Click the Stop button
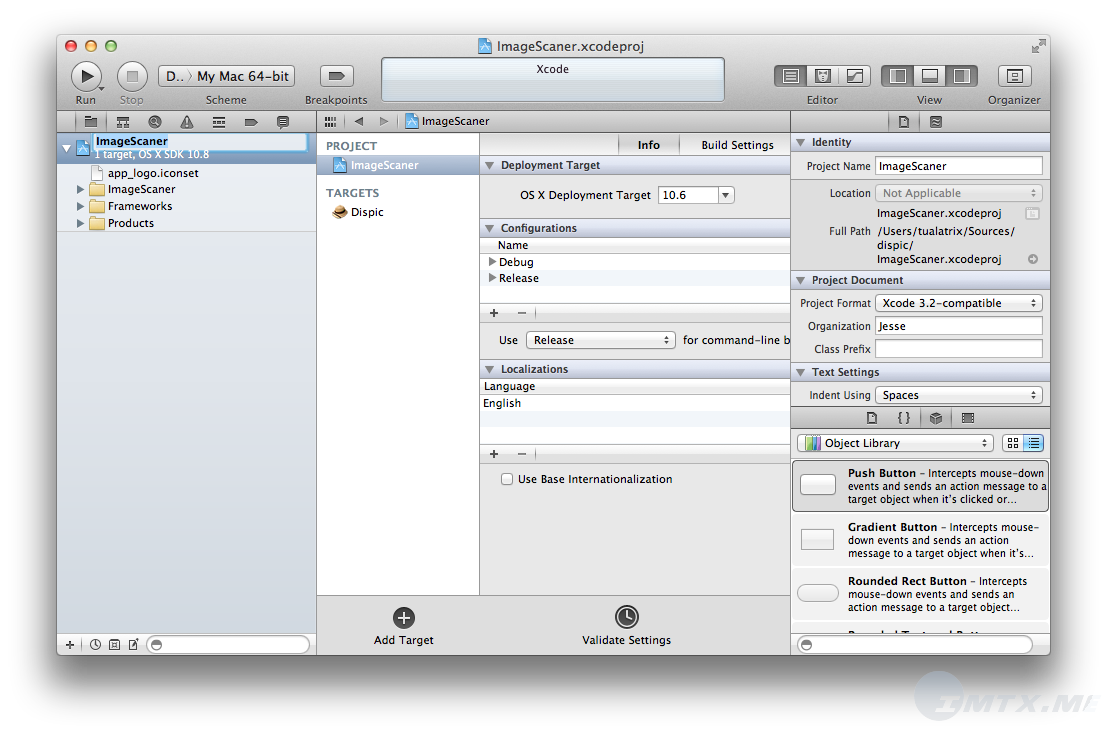This screenshot has width=1107, height=734. tap(131, 76)
